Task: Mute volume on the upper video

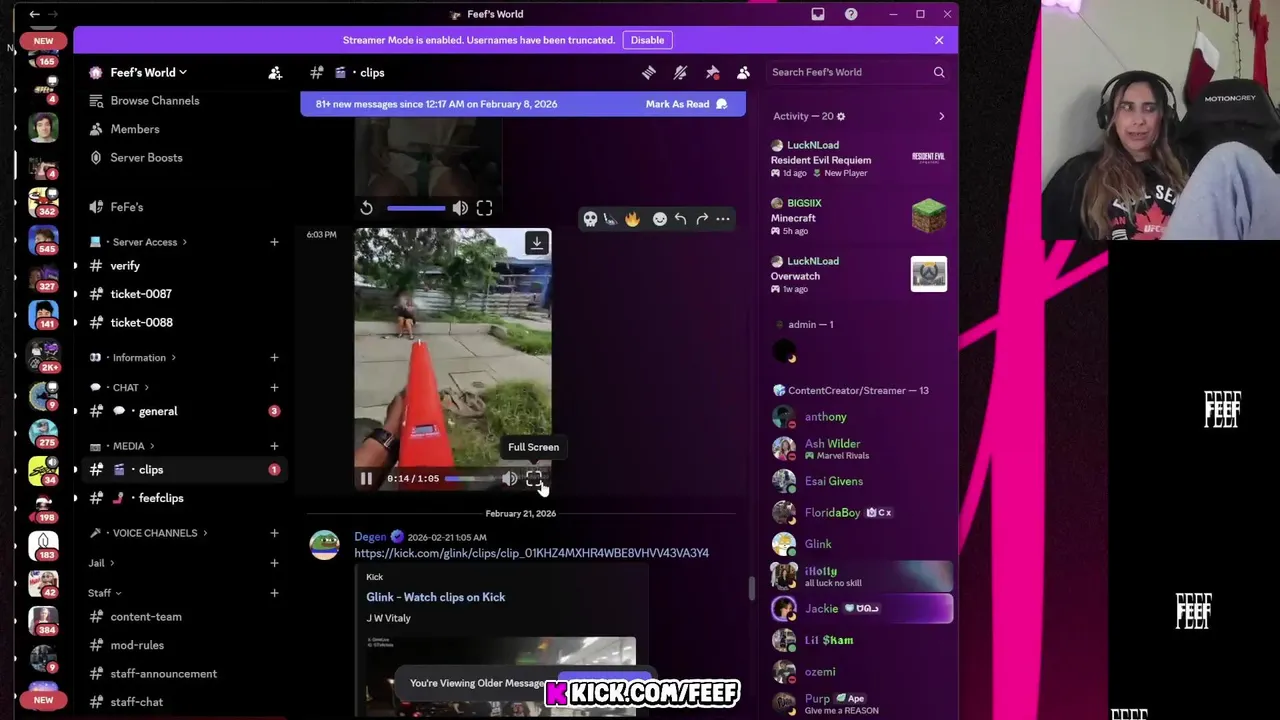Action: pos(460,208)
